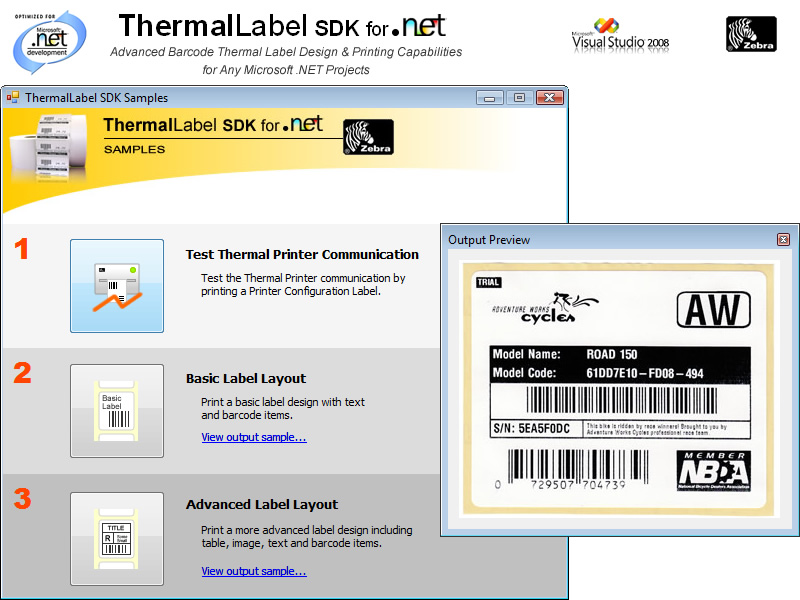Close the Output Preview window
Image resolution: width=800 pixels, height=600 pixels.
tap(783, 240)
